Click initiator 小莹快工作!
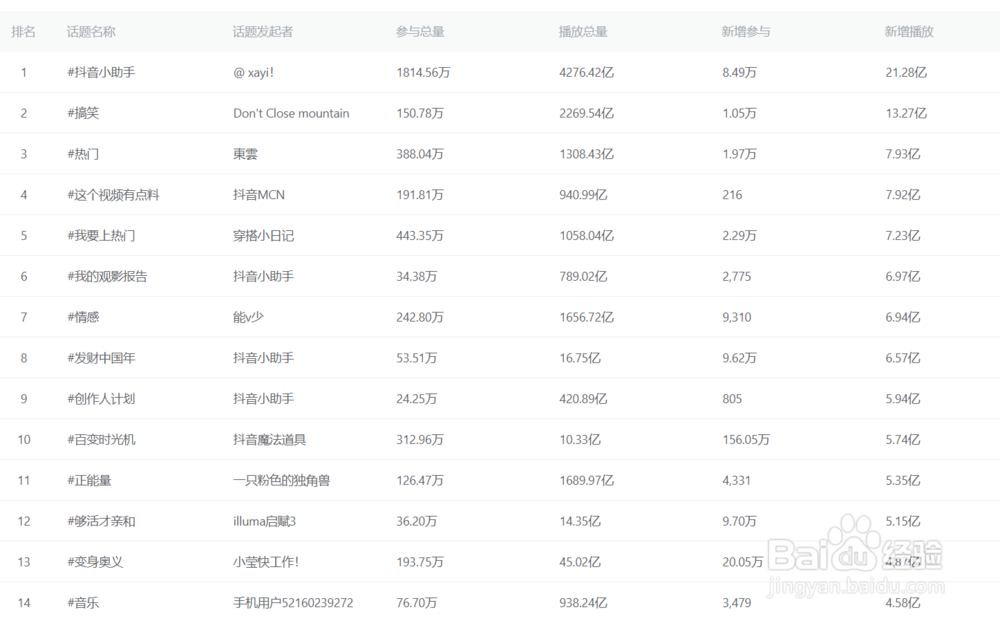This screenshot has width=1000, height=621. (266, 562)
